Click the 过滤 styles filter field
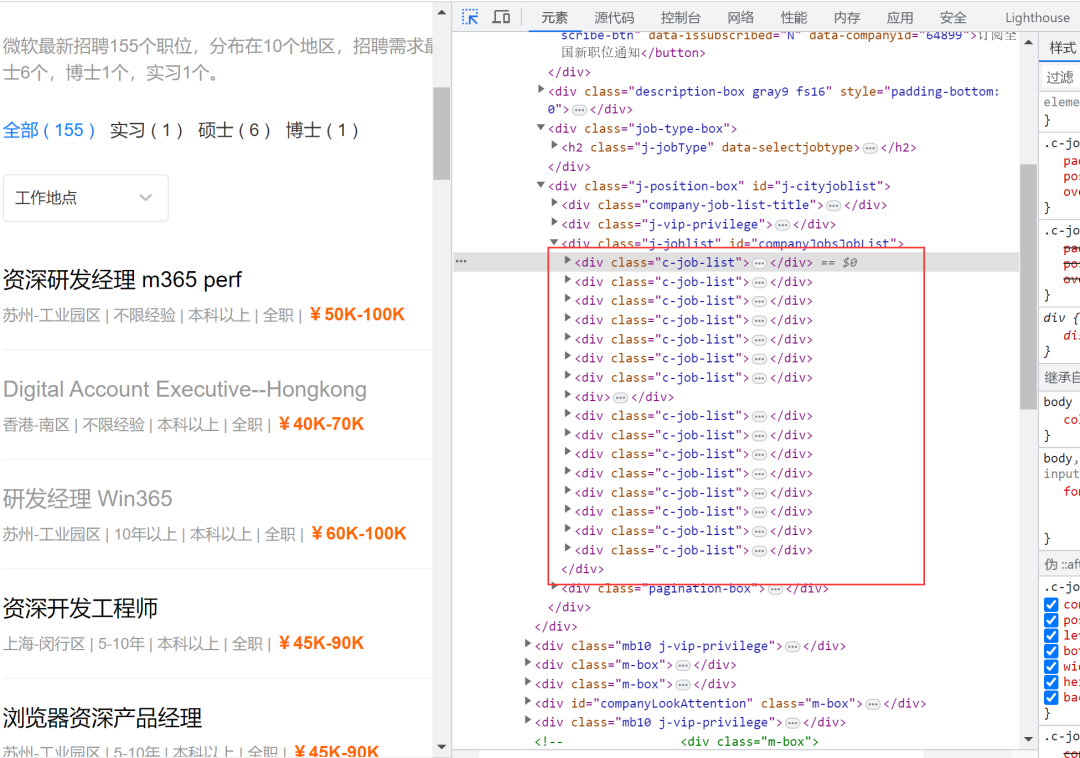The image size is (1080, 758). coord(1060,77)
